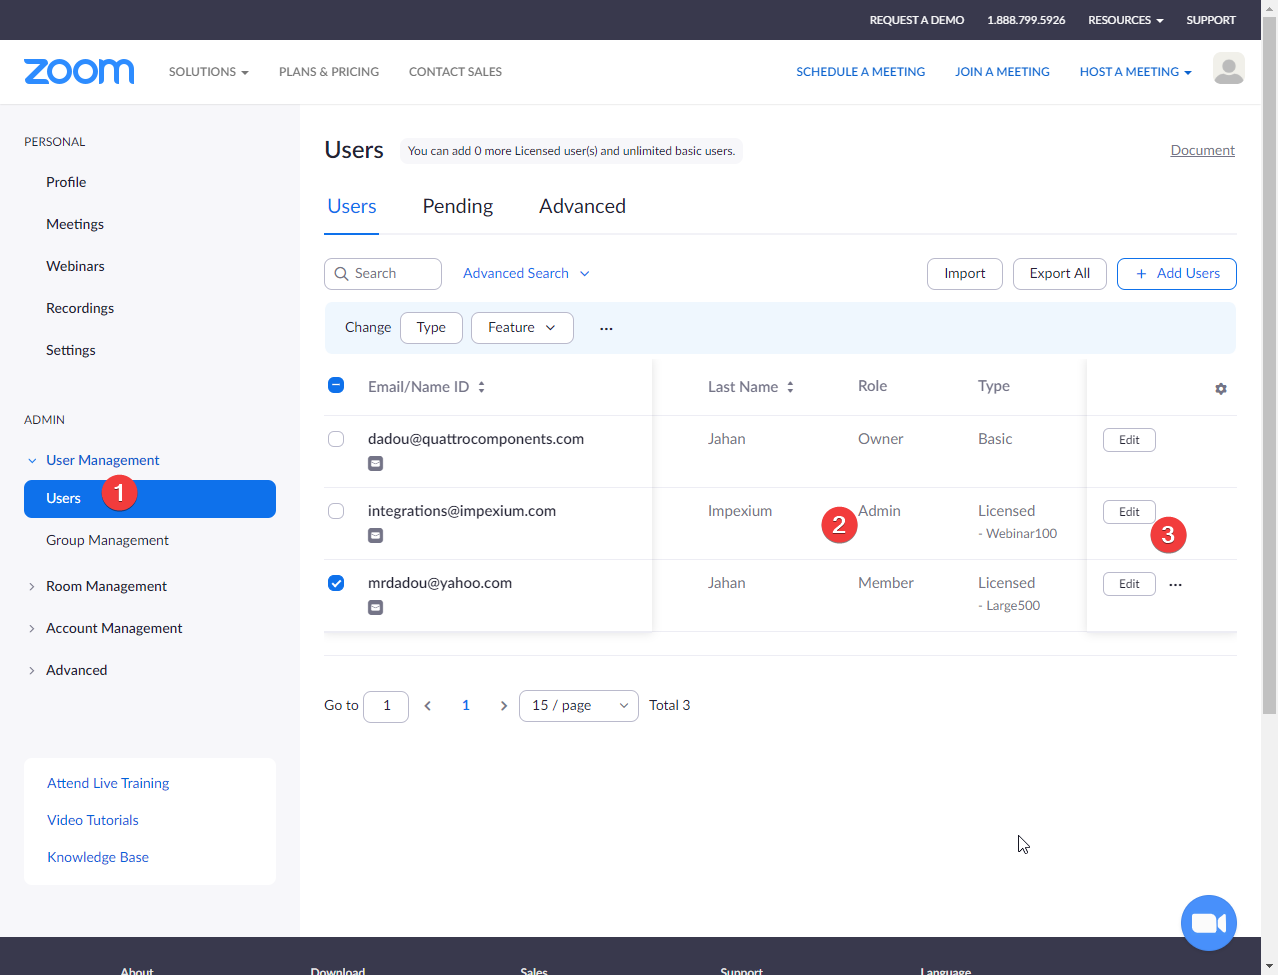Open the user profile avatar
Image resolution: width=1278 pixels, height=975 pixels.
[x=1228, y=69]
